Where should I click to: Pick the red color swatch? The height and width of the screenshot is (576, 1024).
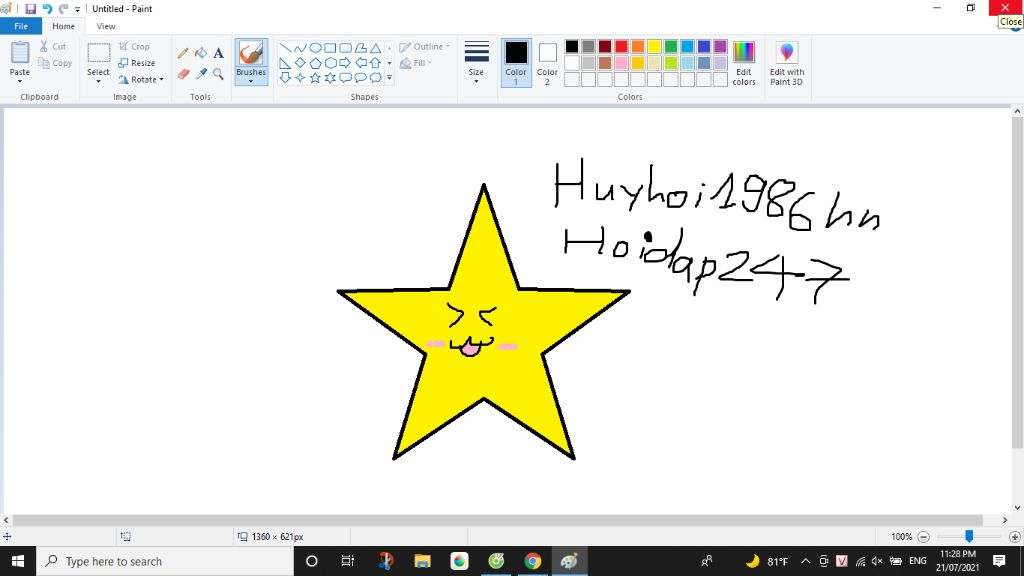click(x=621, y=46)
